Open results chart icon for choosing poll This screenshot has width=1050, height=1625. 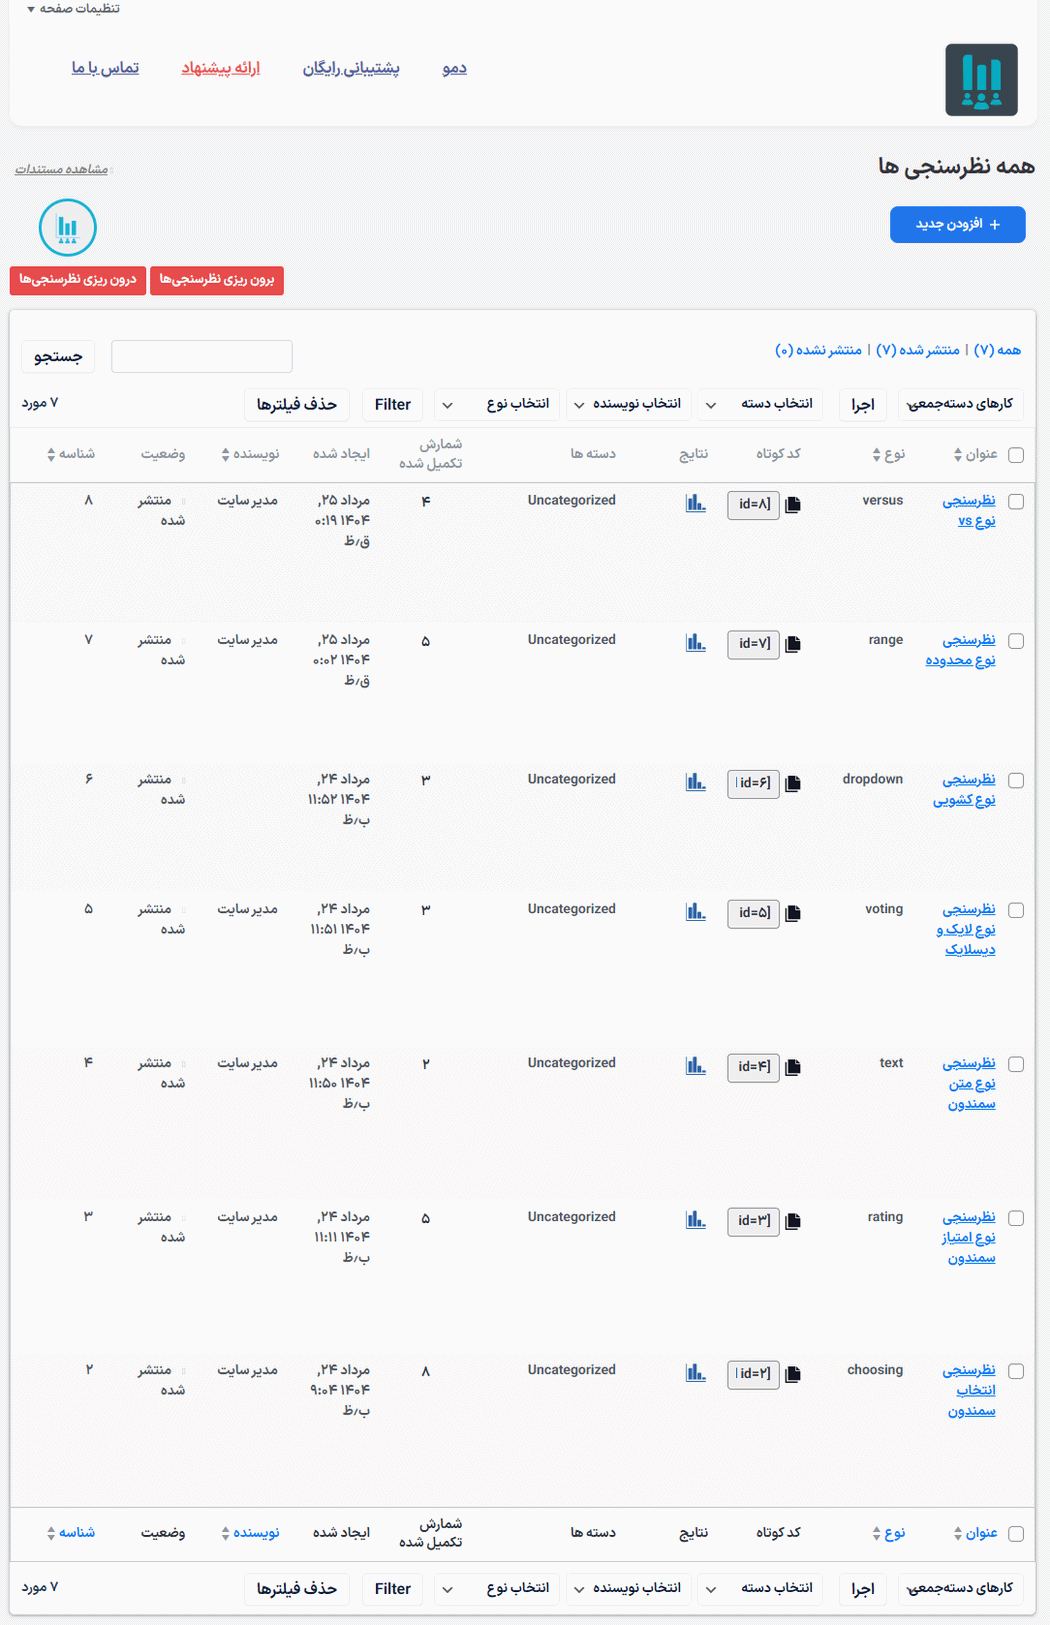tap(696, 1373)
